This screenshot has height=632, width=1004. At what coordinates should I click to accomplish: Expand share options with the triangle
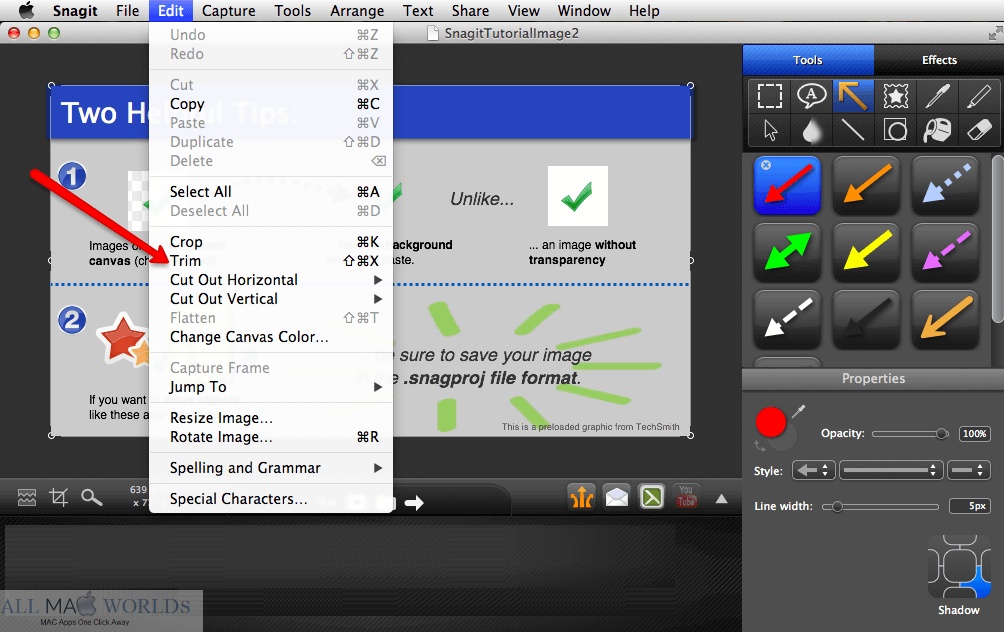point(722,499)
